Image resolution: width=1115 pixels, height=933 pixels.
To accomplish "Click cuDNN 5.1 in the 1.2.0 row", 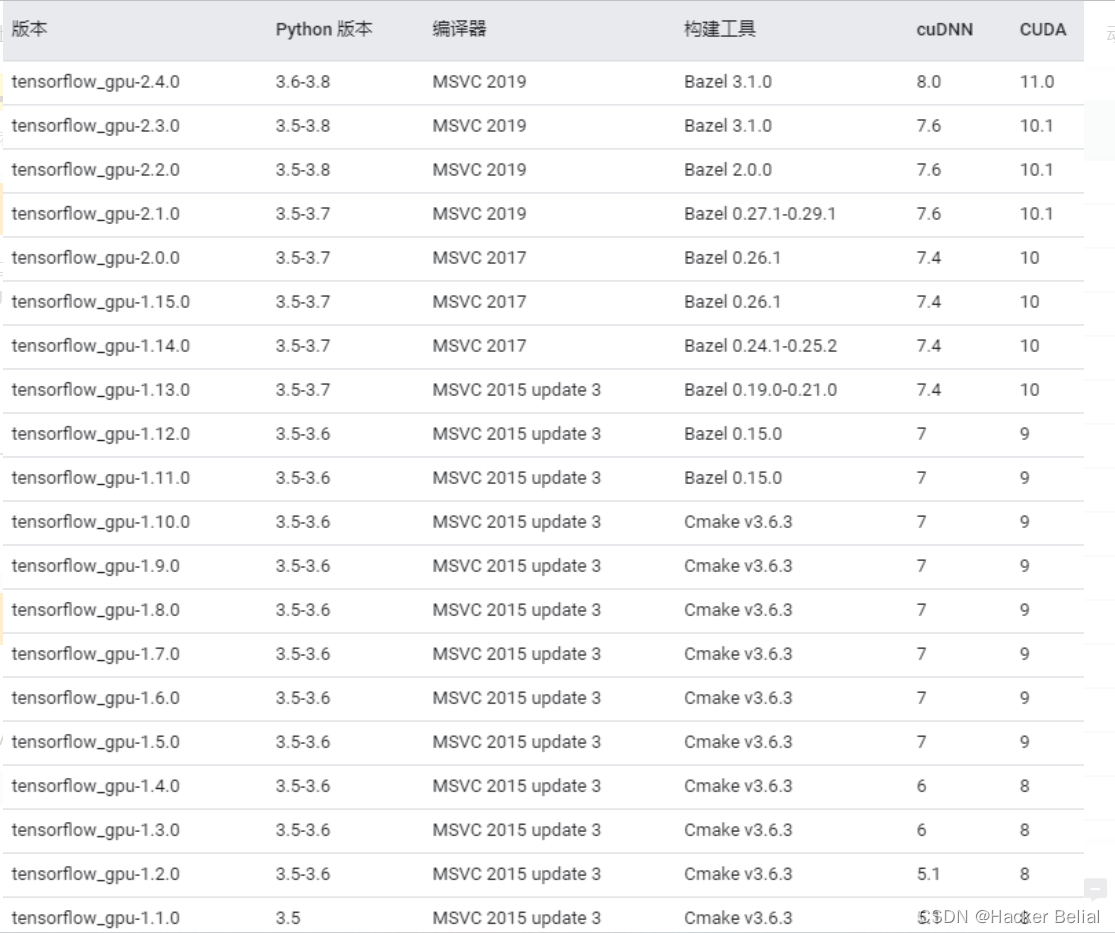I will tap(928, 875).
